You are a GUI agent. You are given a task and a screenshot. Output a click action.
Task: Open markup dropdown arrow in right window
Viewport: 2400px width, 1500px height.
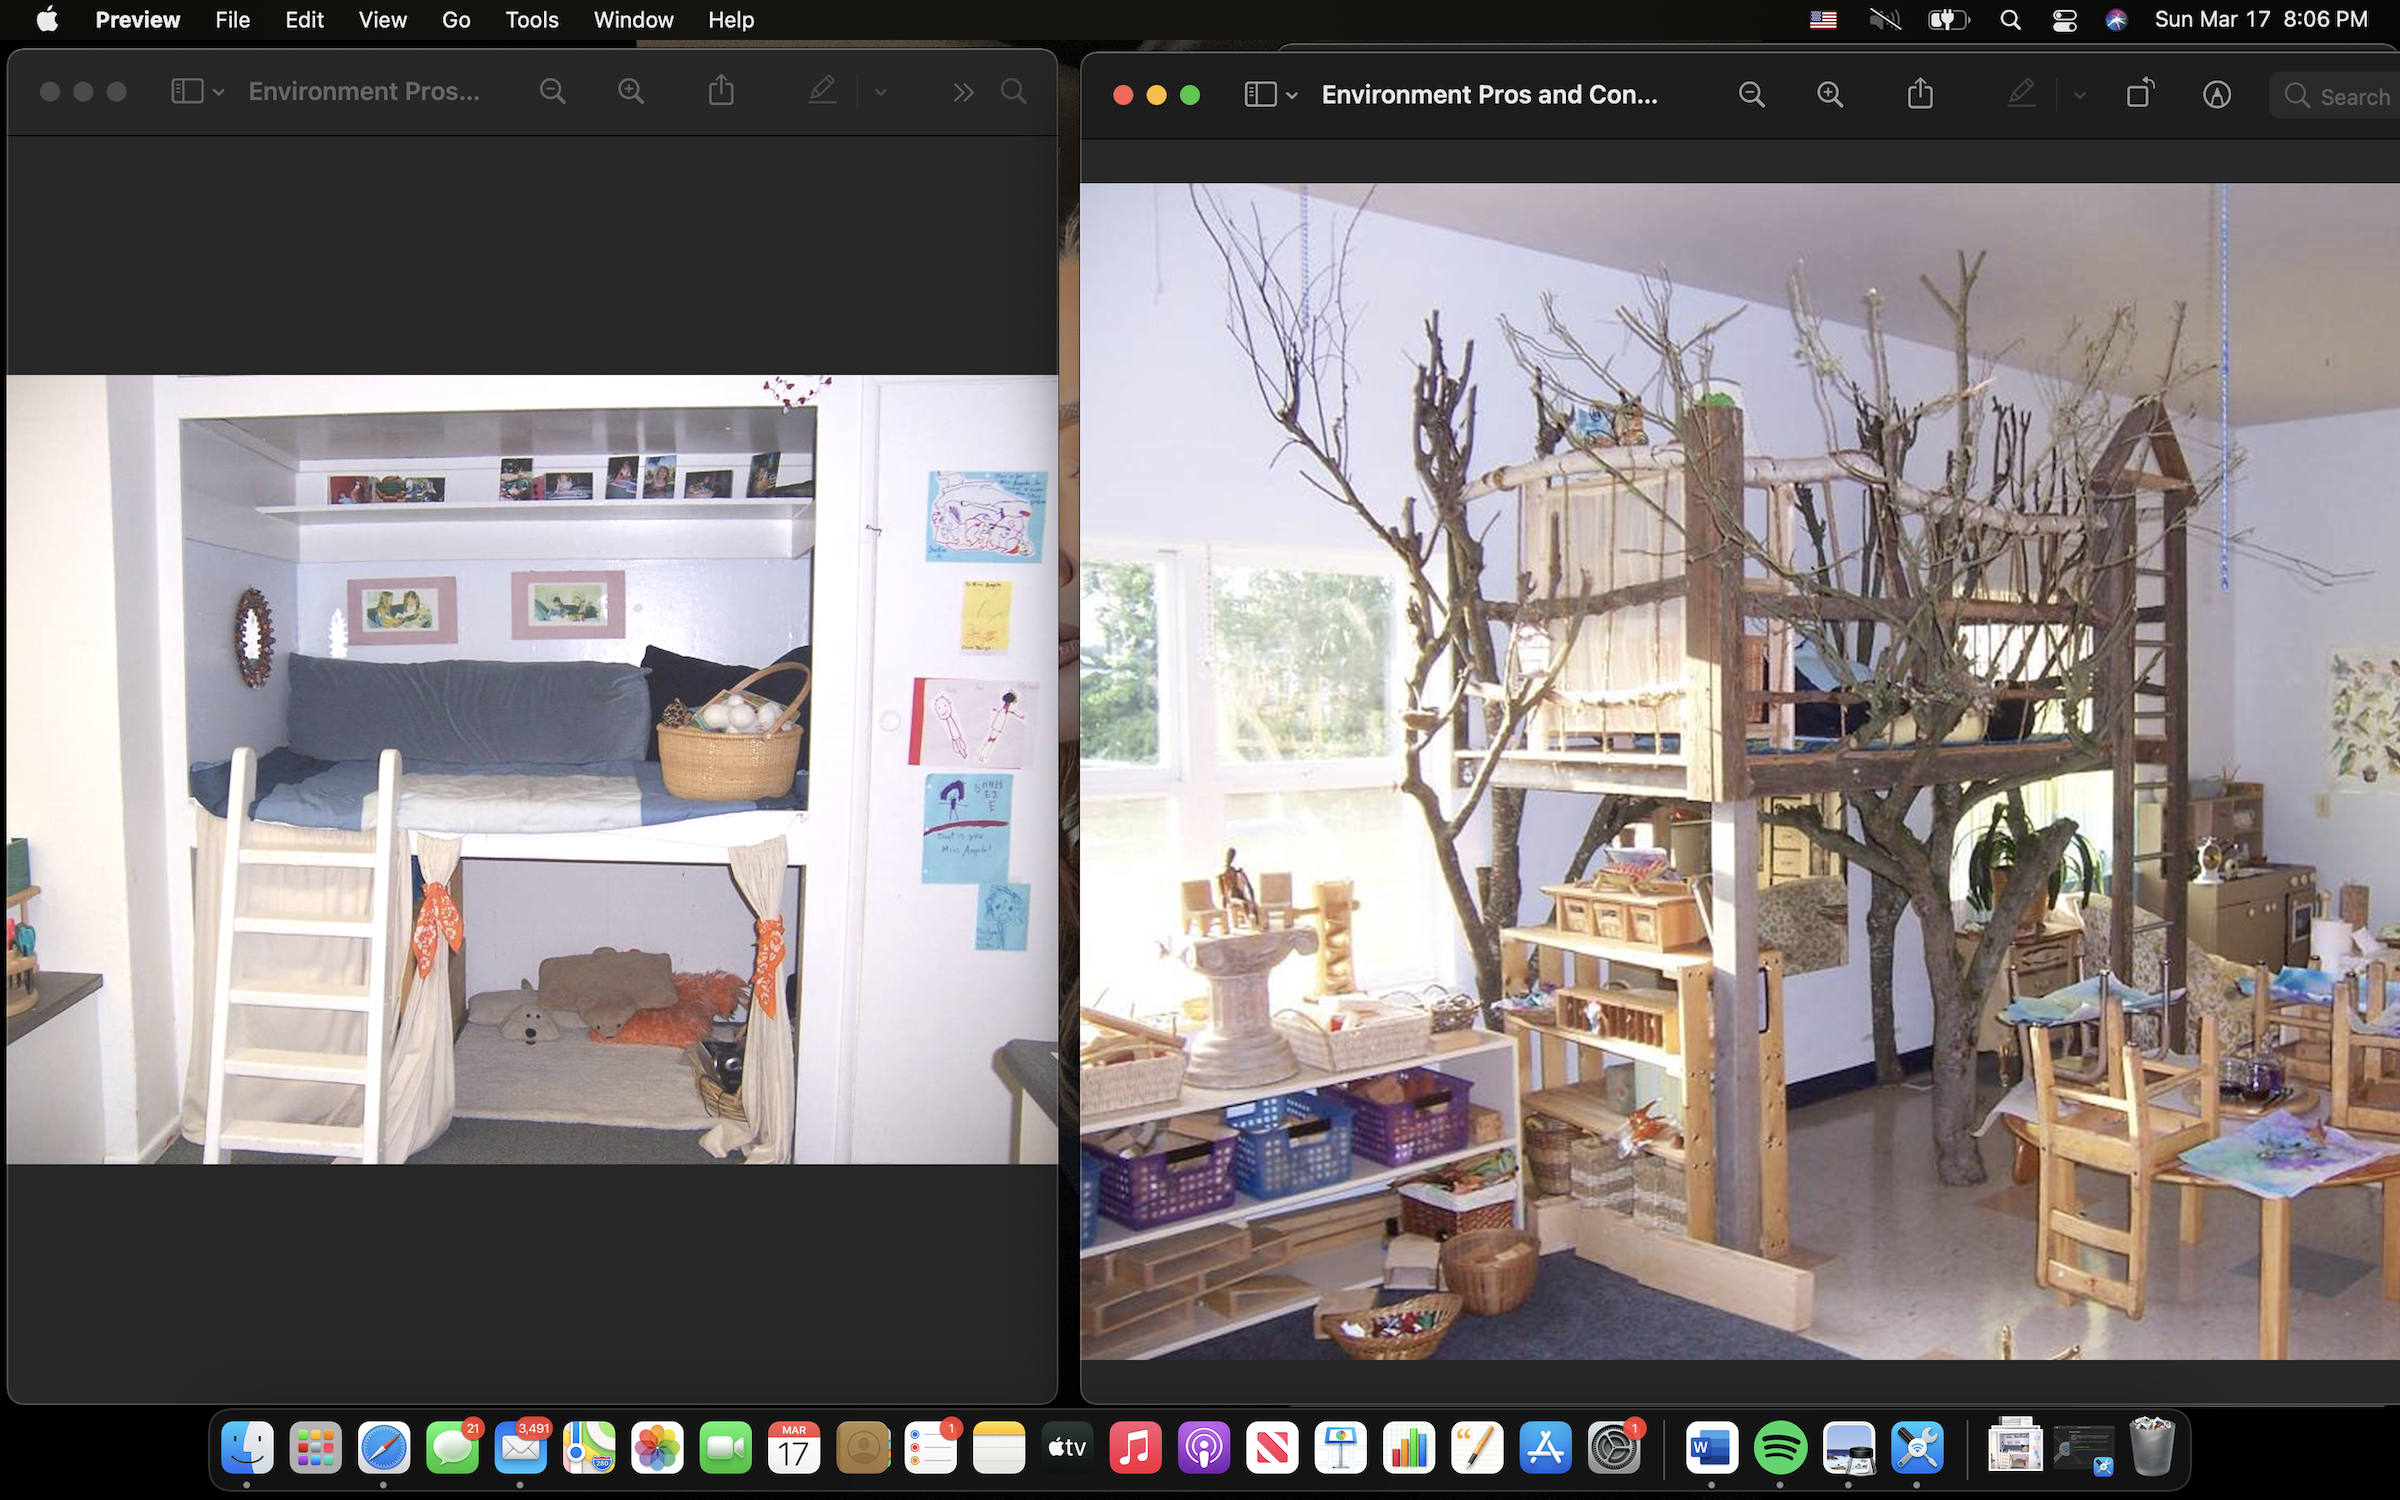(x=2079, y=96)
